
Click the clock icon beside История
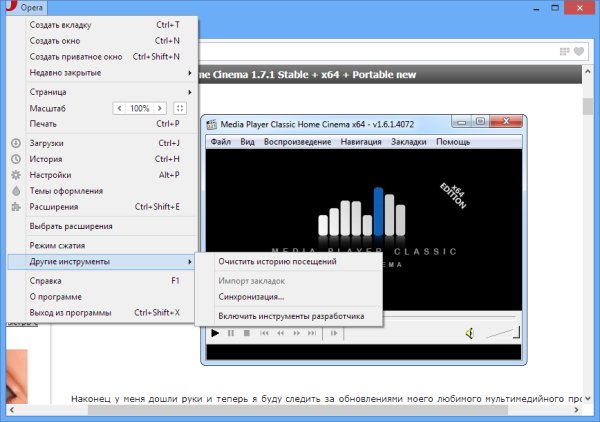[16, 159]
